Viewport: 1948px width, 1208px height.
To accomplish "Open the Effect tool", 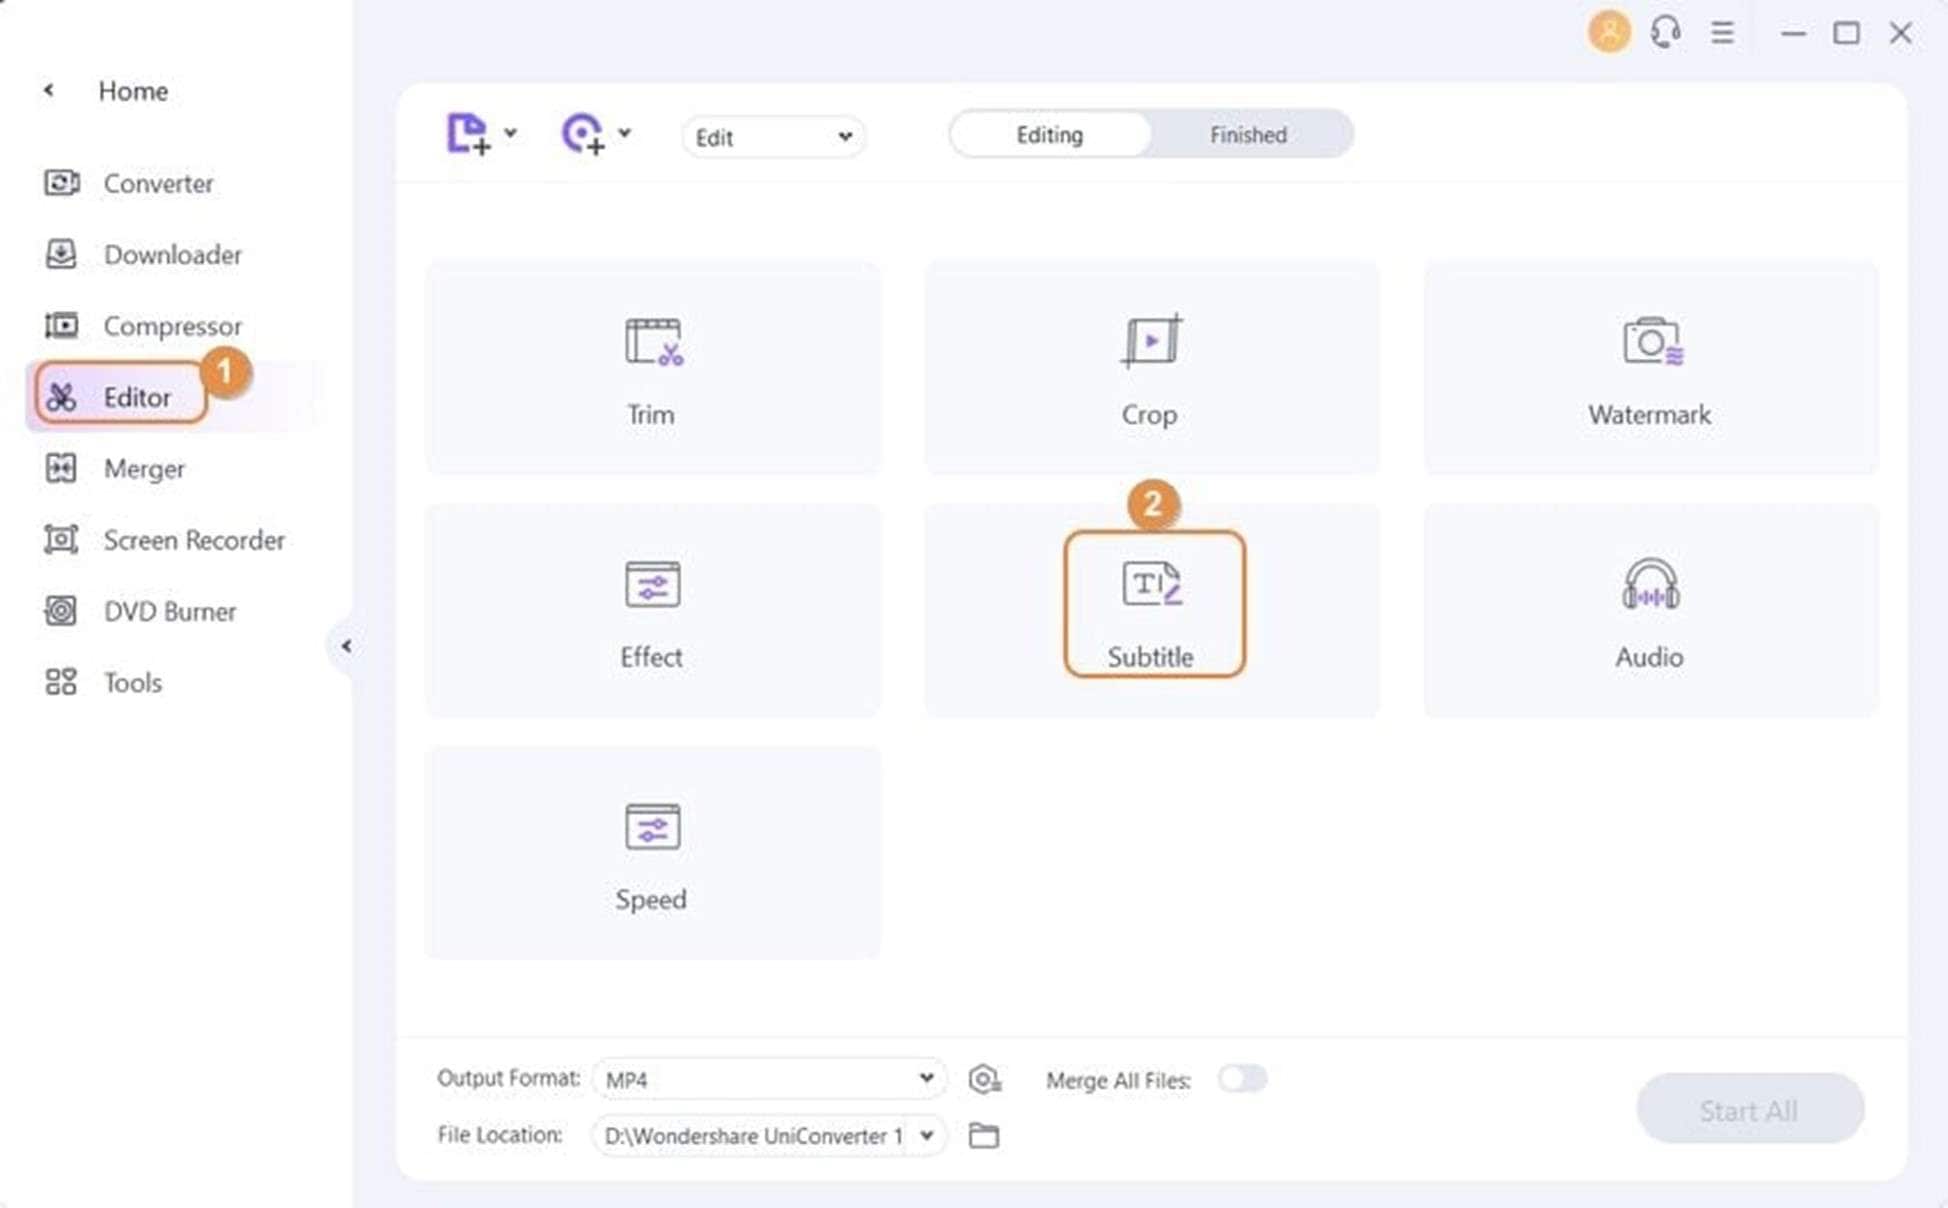I will pyautogui.click(x=653, y=610).
